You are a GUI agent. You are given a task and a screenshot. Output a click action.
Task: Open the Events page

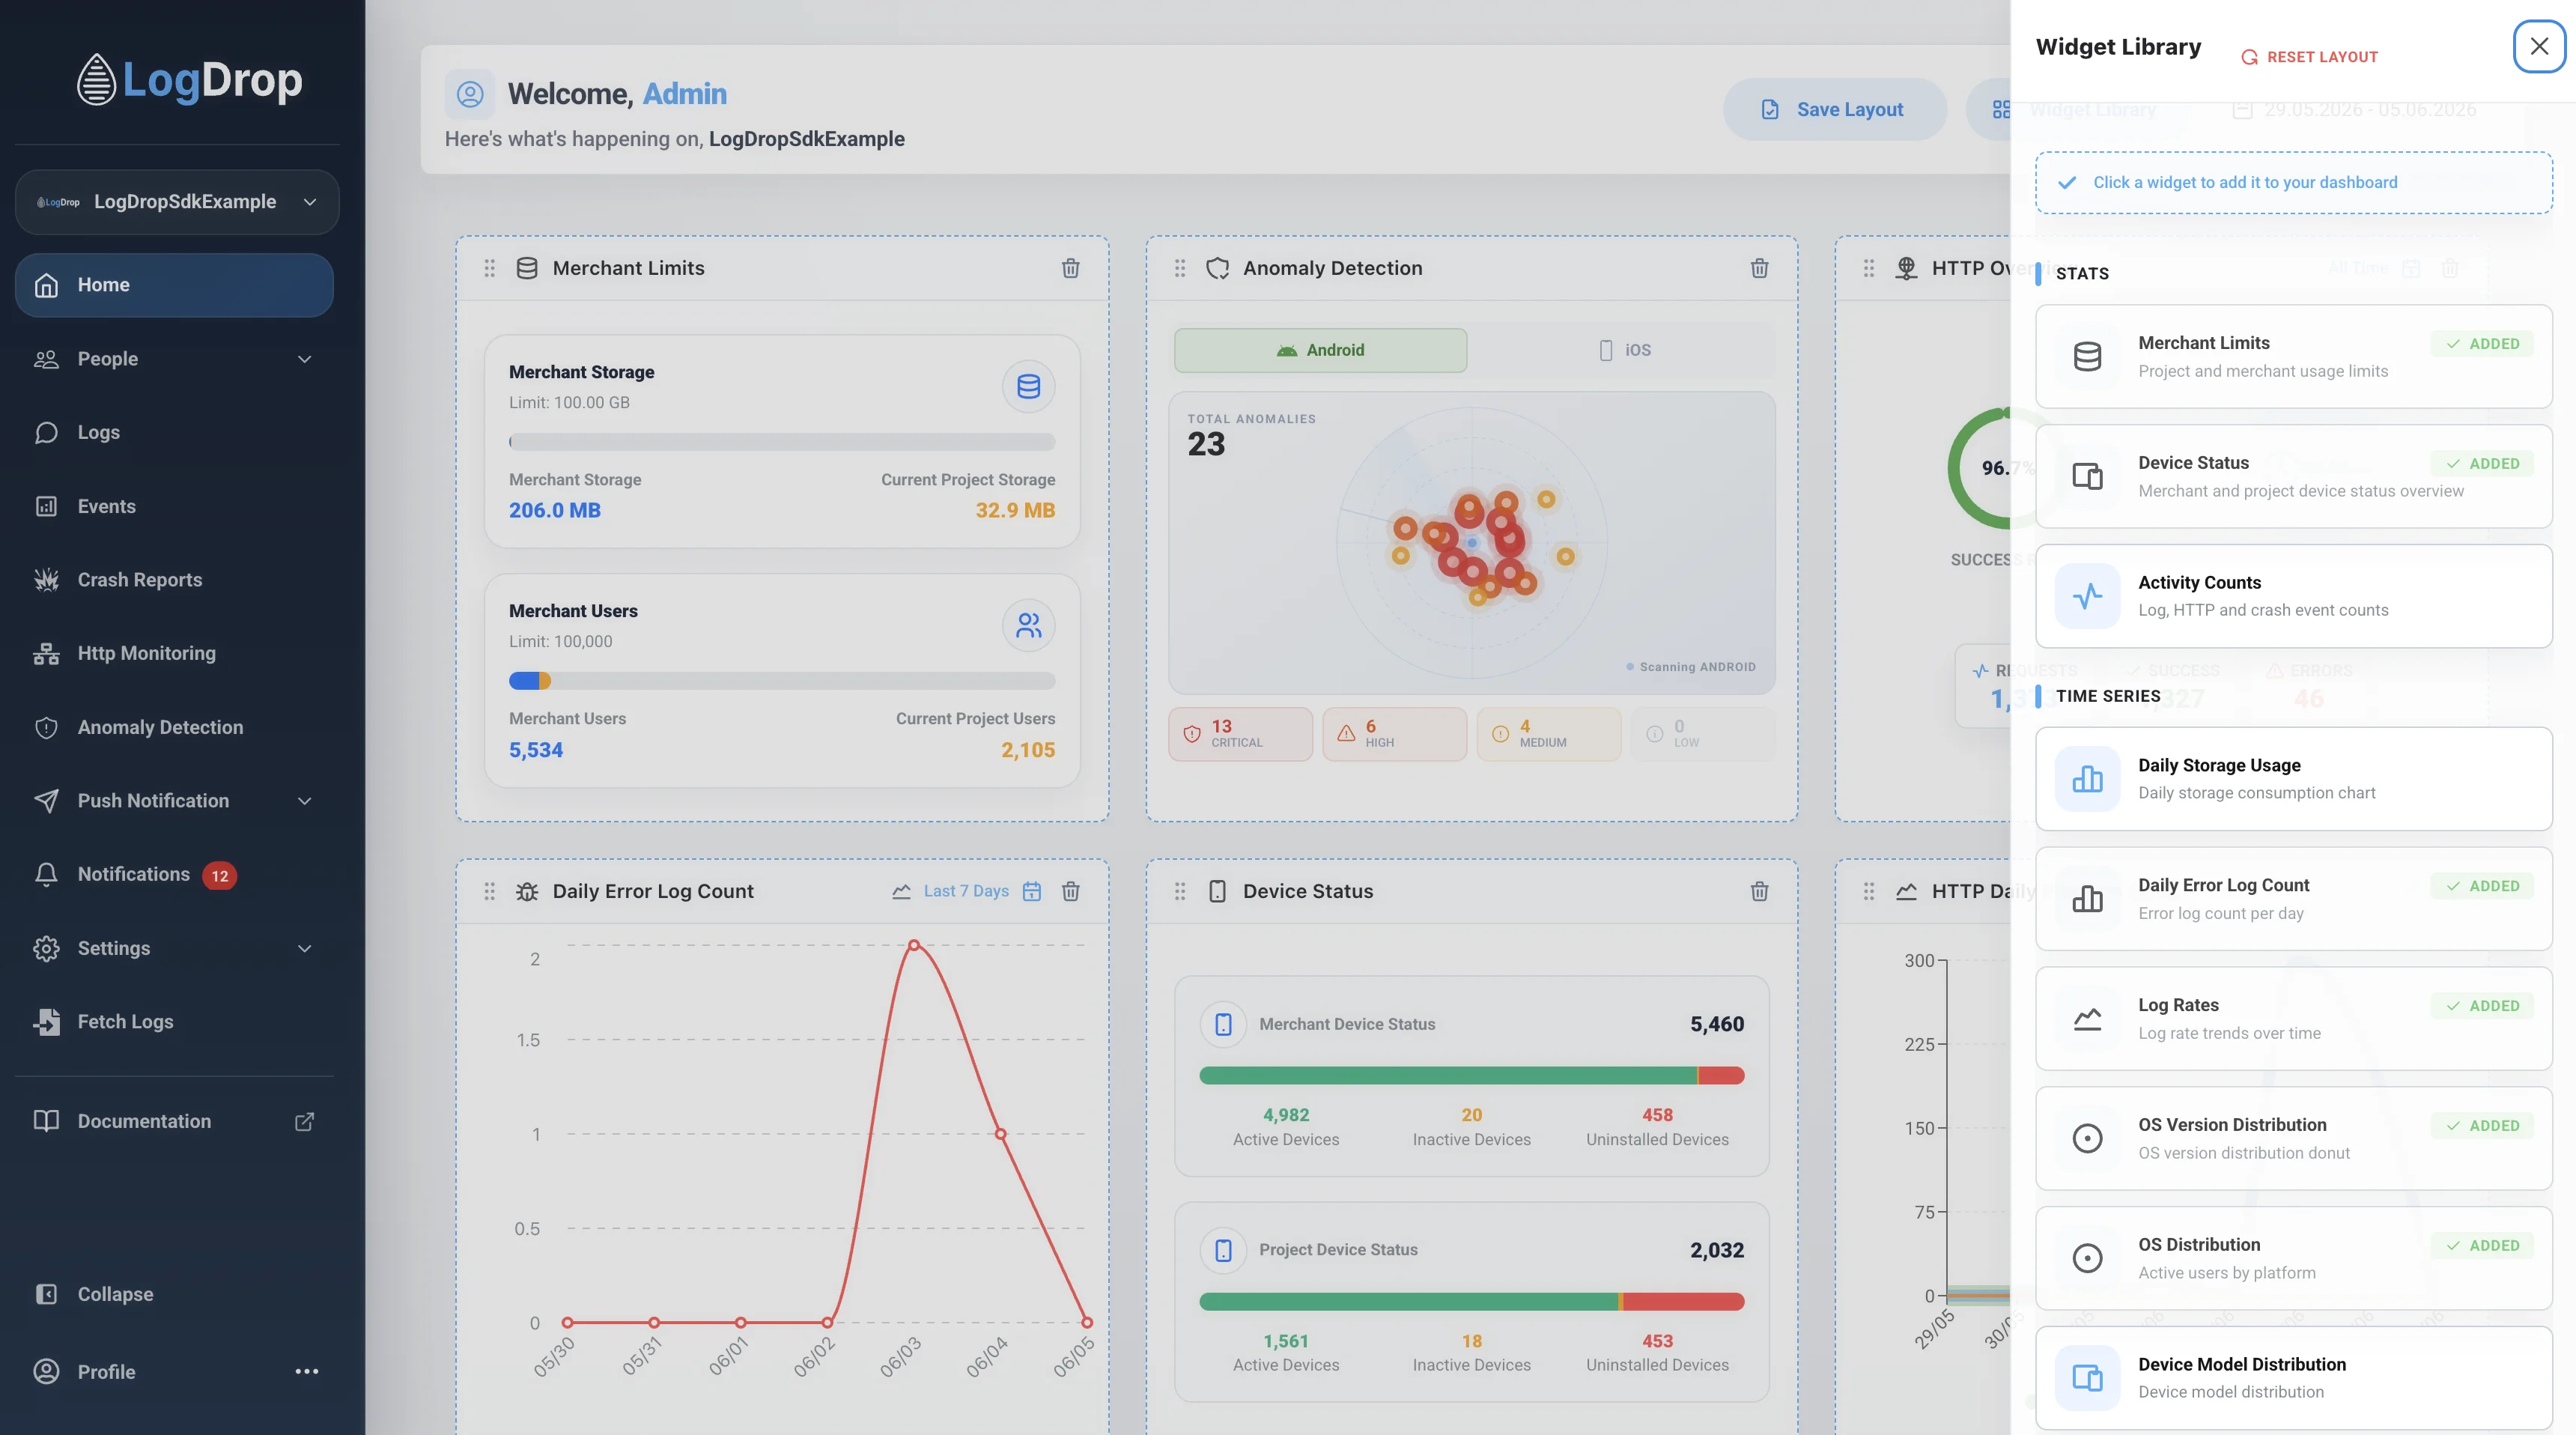coord(174,506)
